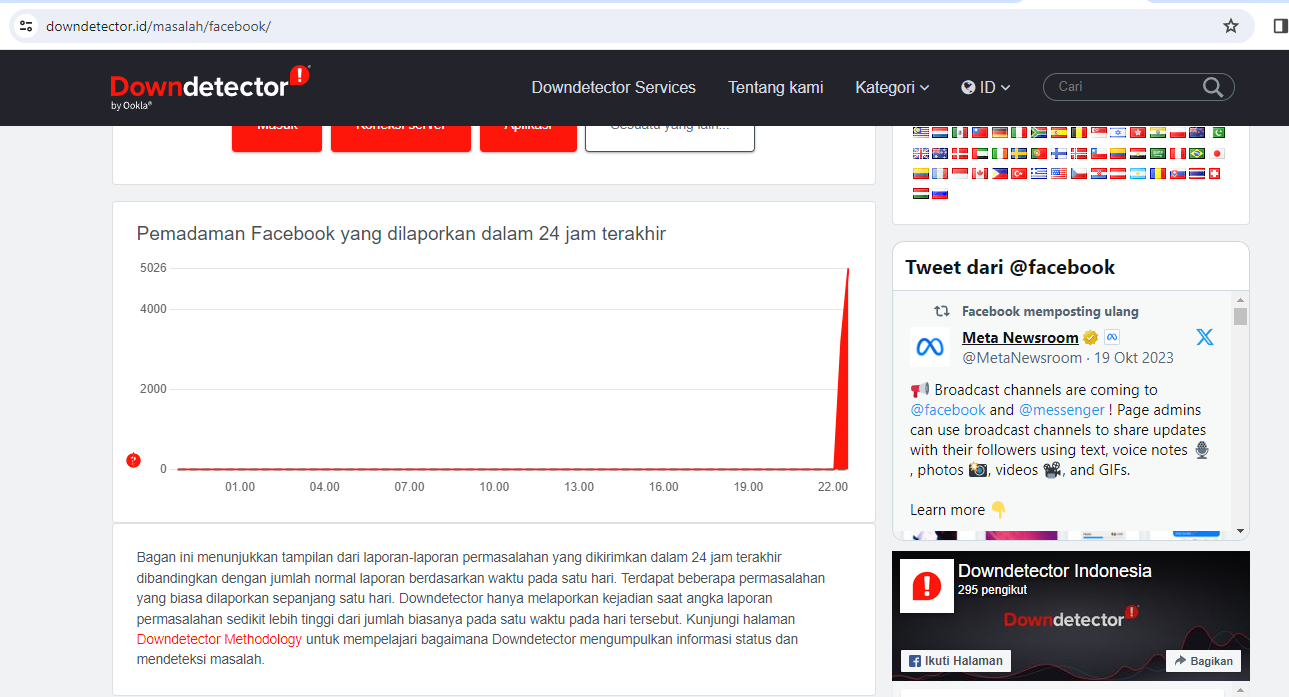Screen dimensions: 1289x697
Task: Click the search magnifier icon
Action: tap(1213, 87)
